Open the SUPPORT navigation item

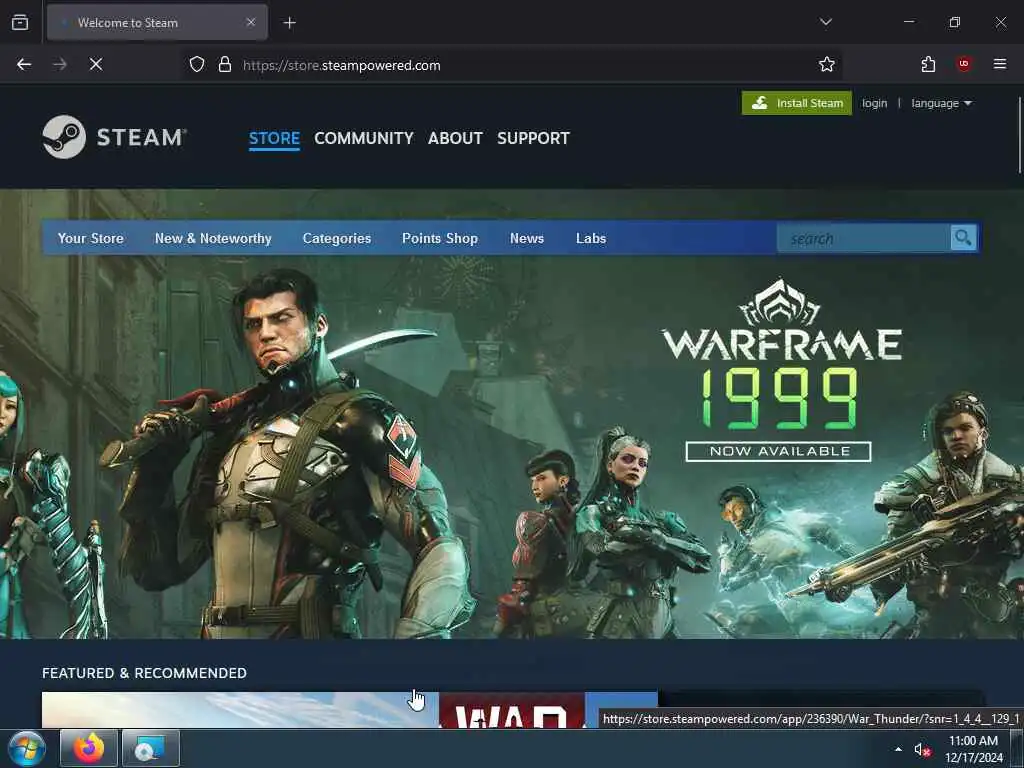point(534,138)
